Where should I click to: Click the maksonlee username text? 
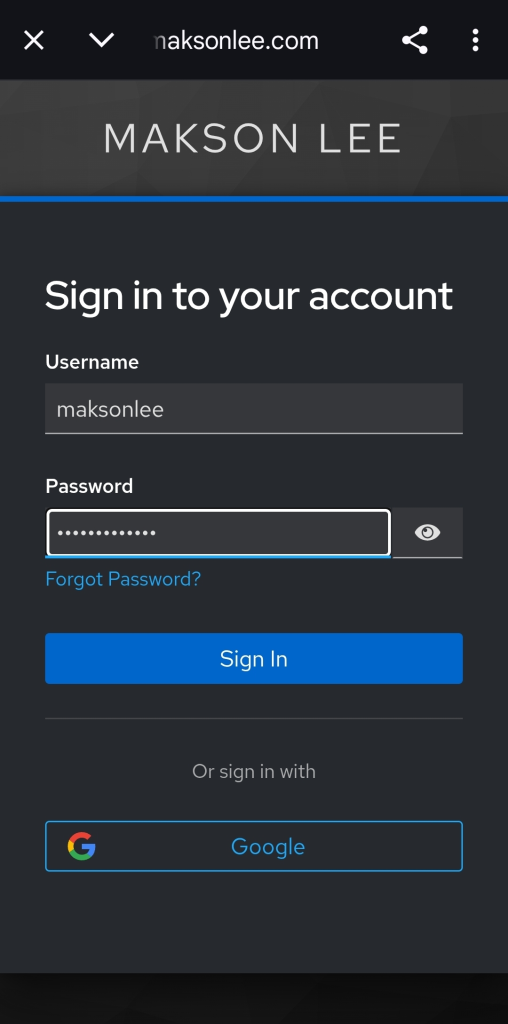(110, 409)
